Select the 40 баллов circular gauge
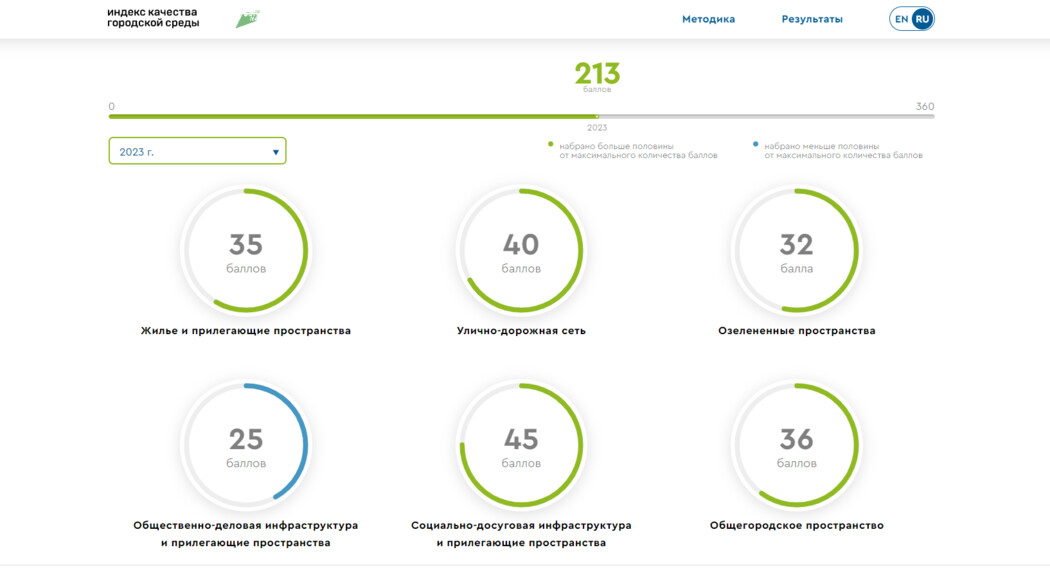This screenshot has width=1050, height=568. 521,251
